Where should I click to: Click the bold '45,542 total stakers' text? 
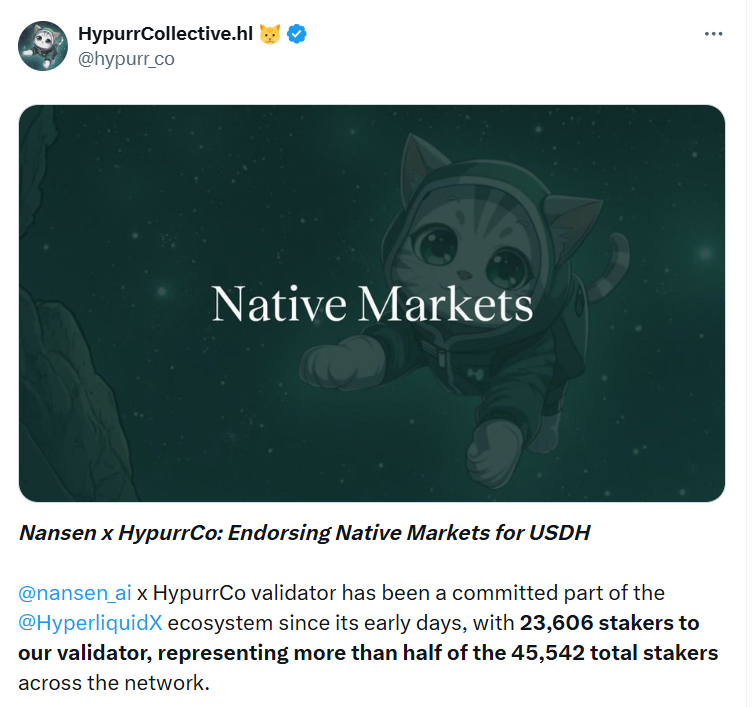click(615, 653)
